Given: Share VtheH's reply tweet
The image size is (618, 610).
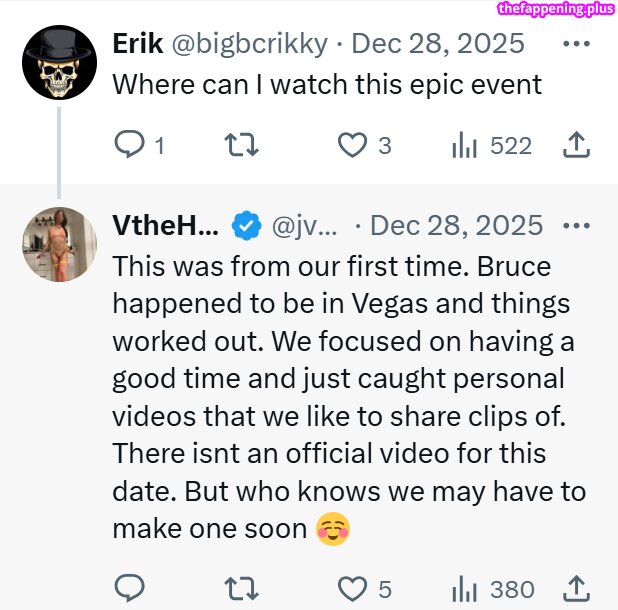Looking at the screenshot, I should 576,587.
